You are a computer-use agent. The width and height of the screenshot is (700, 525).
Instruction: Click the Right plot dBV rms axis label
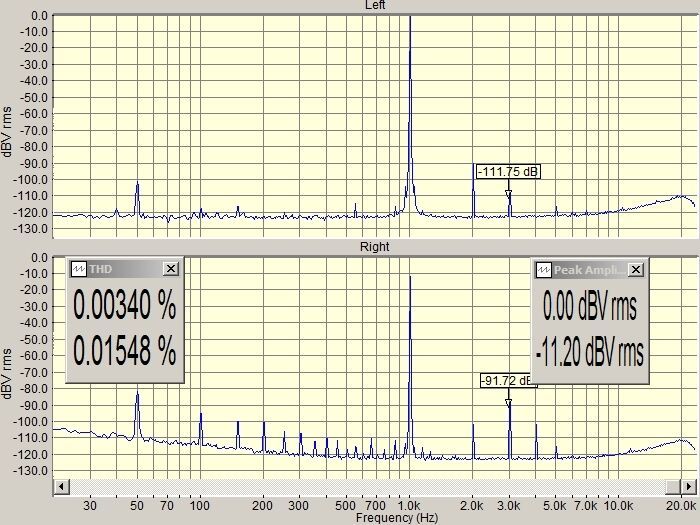(7, 374)
